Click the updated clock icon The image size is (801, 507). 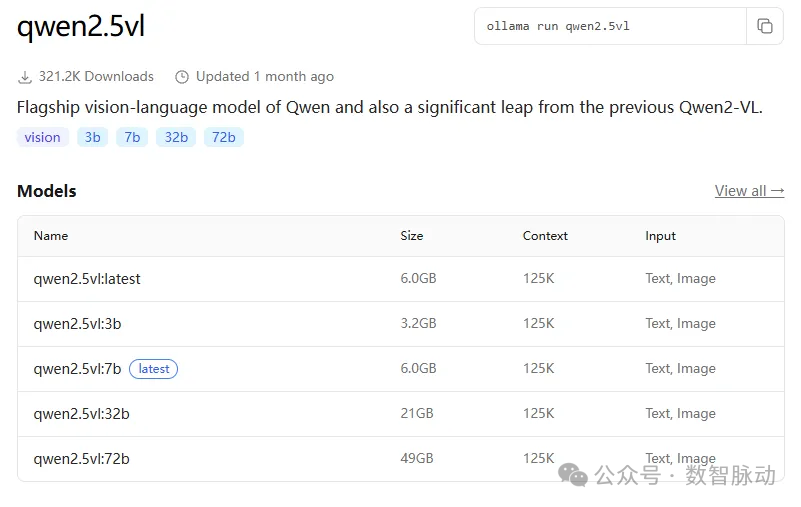pyautogui.click(x=182, y=77)
